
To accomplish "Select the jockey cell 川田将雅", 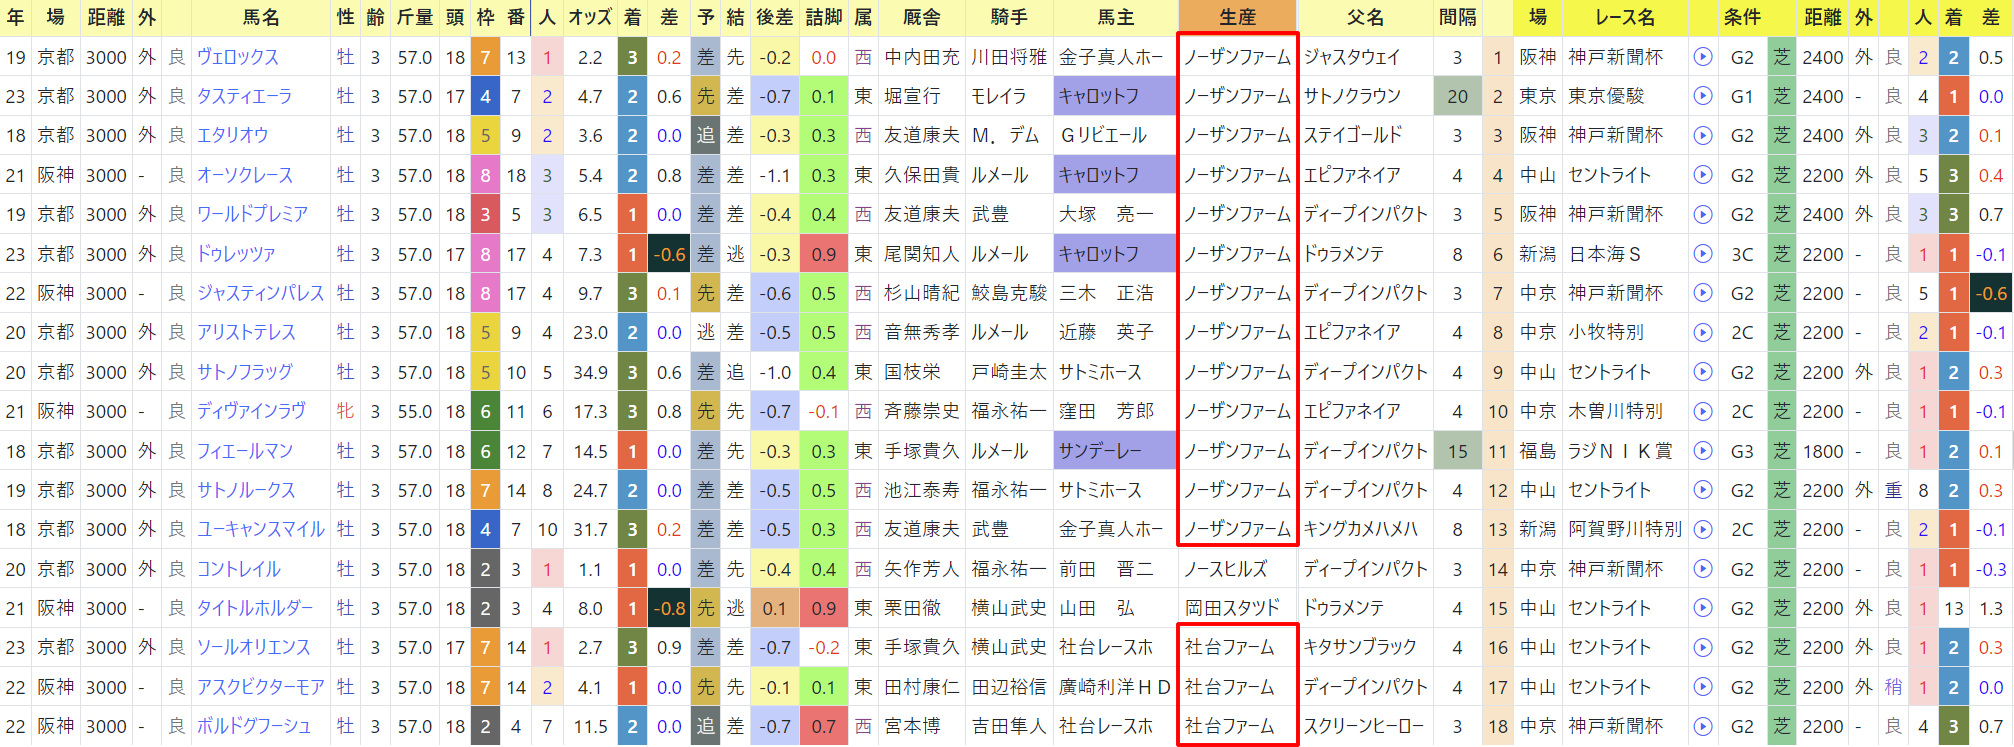I will coord(1009,57).
